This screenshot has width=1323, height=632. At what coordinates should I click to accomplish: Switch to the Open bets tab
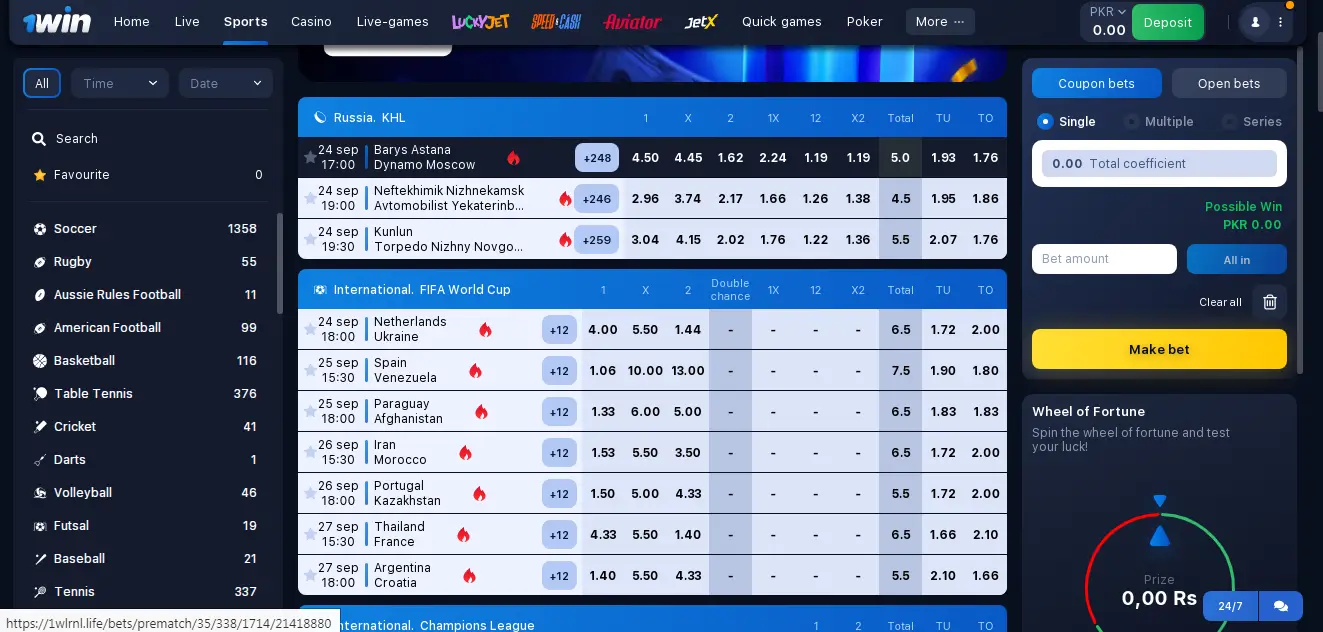click(x=1228, y=84)
